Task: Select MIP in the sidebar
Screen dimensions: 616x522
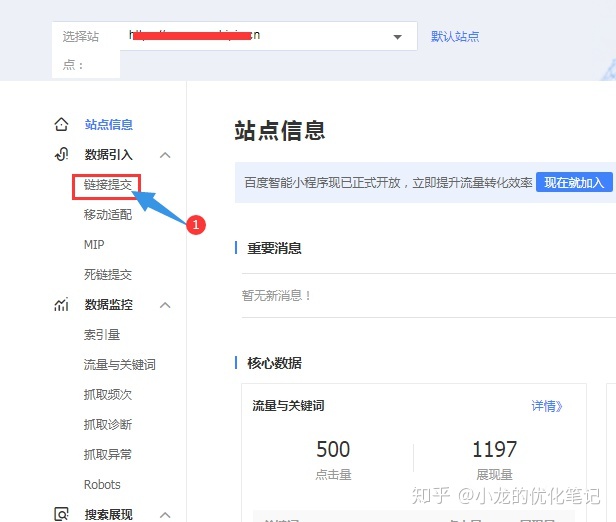Action: pos(94,245)
